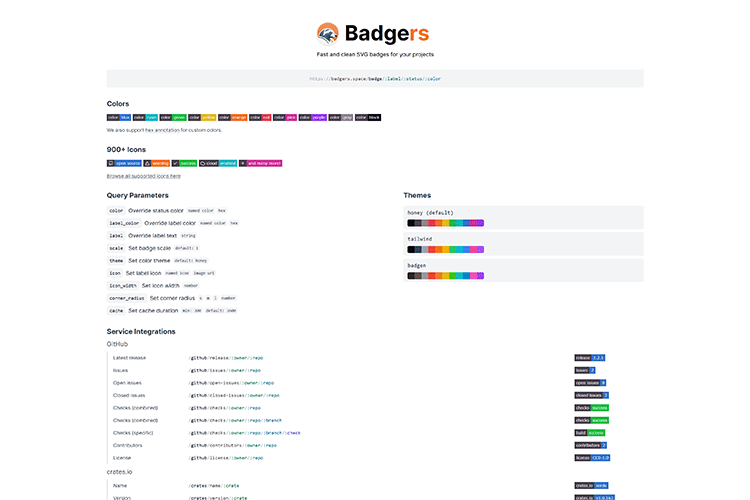This screenshot has height=500, width=750.
Task: Click the corner_radius parameter tag
Action: (x=127, y=298)
